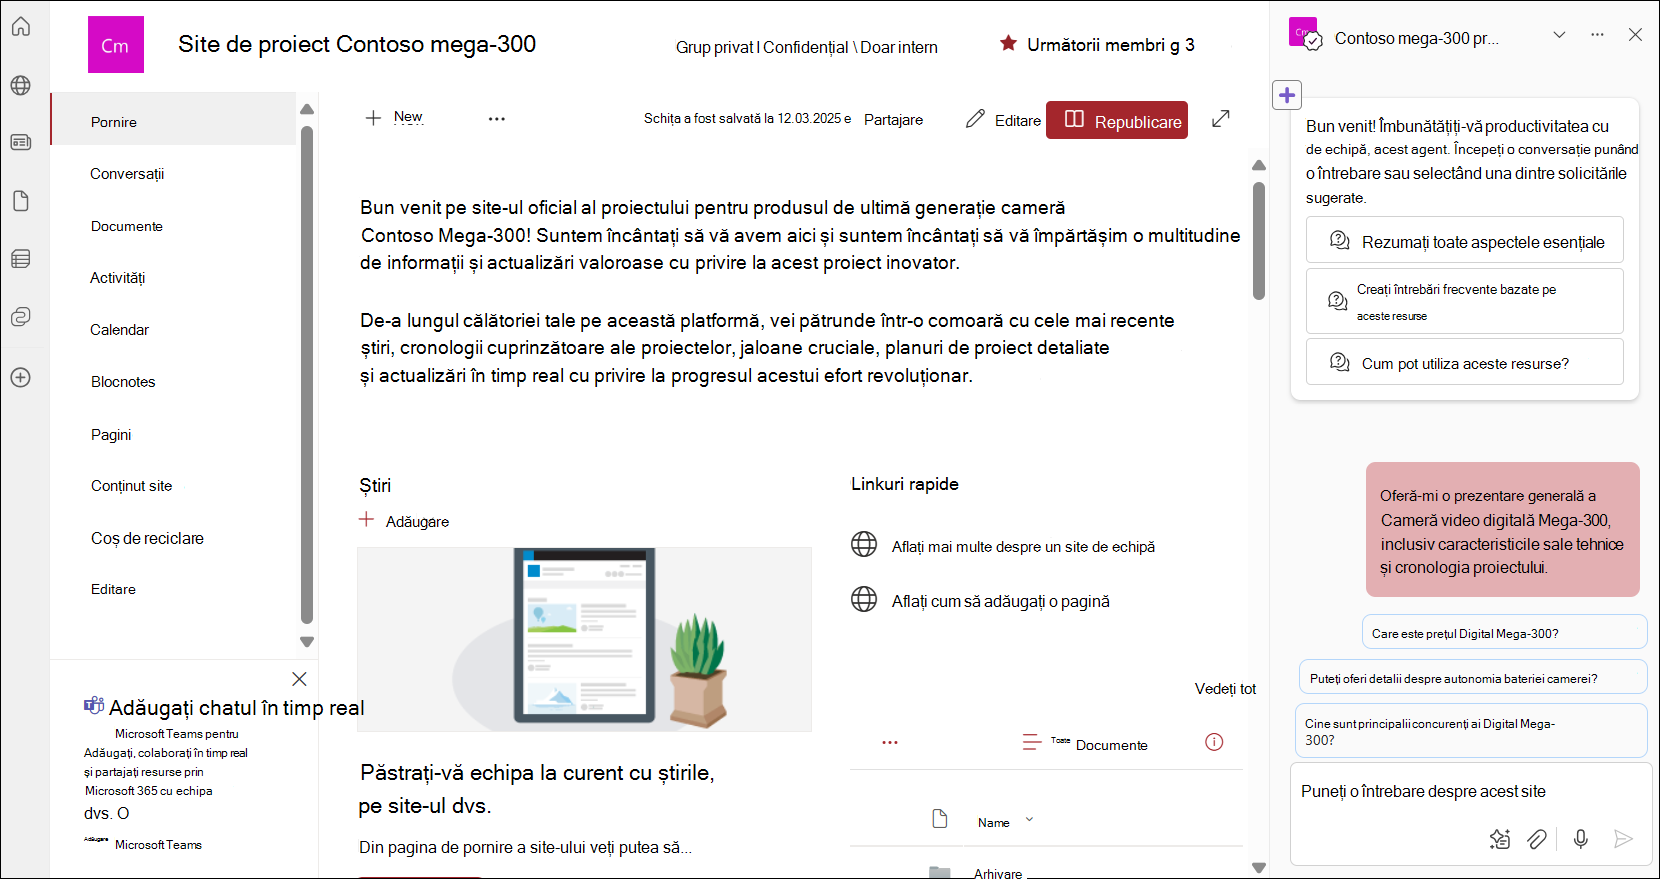Open the Toate Documente view switcher
The height and width of the screenshot is (879, 1660).
(x=1085, y=743)
